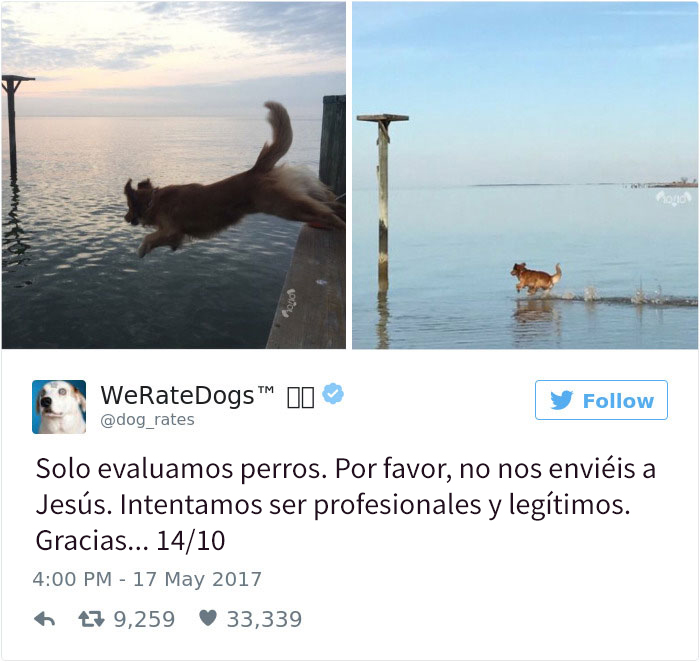Click the blue verified badge

click(x=333, y=394)
